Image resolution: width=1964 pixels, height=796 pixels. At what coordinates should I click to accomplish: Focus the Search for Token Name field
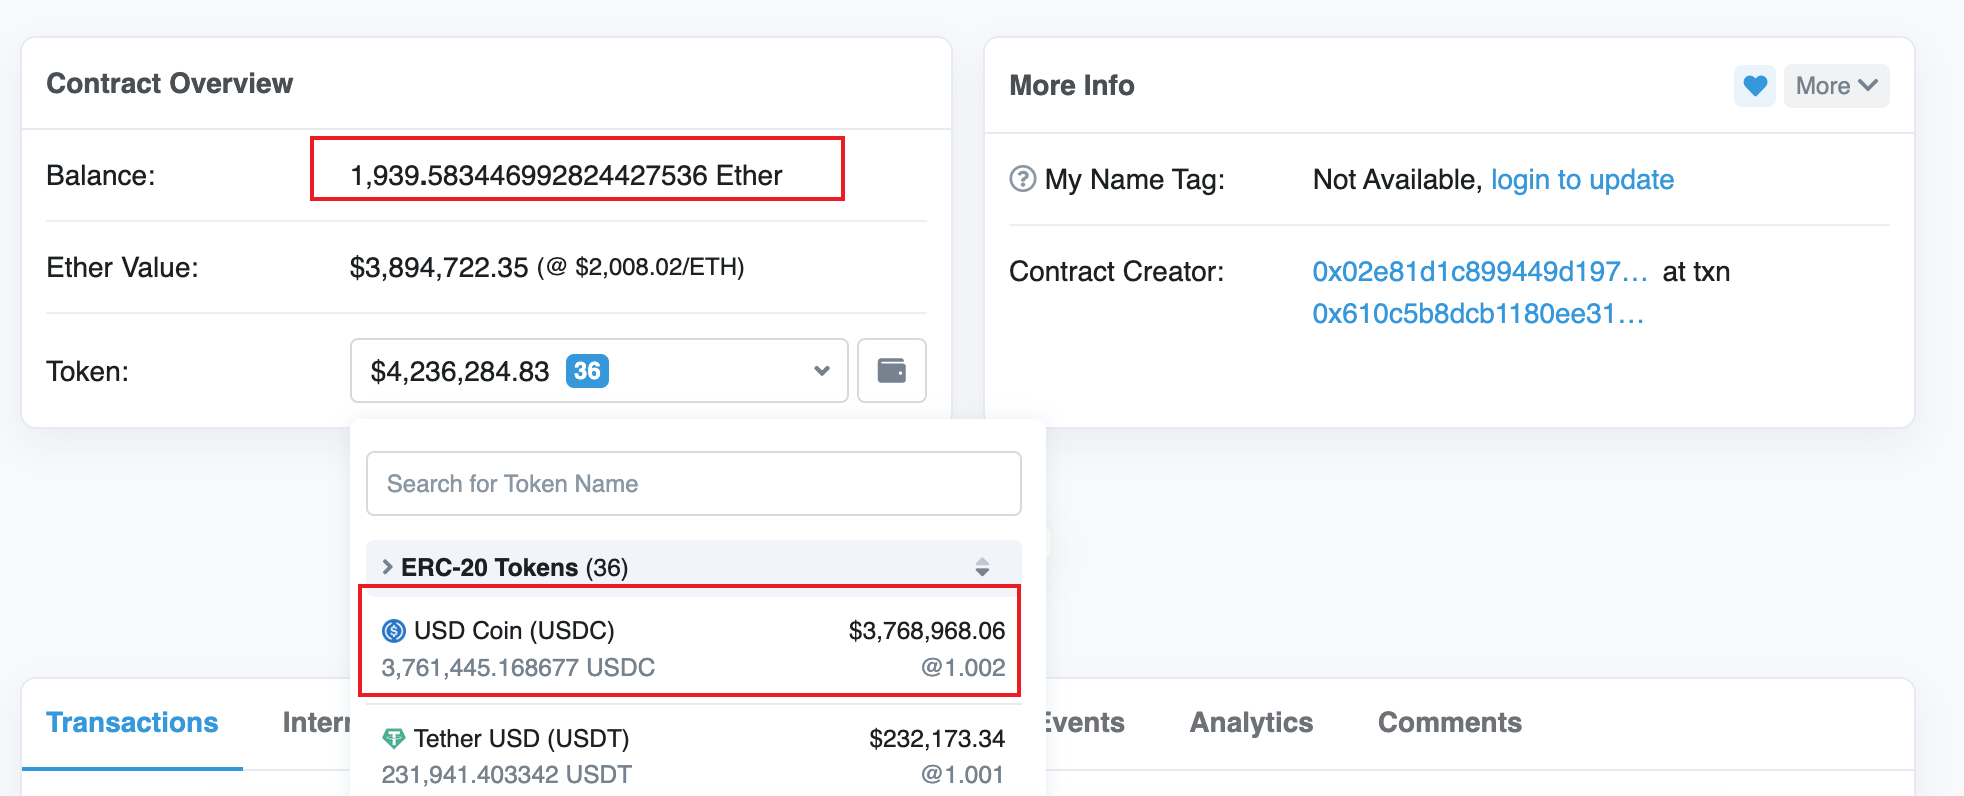pos(693,484)
